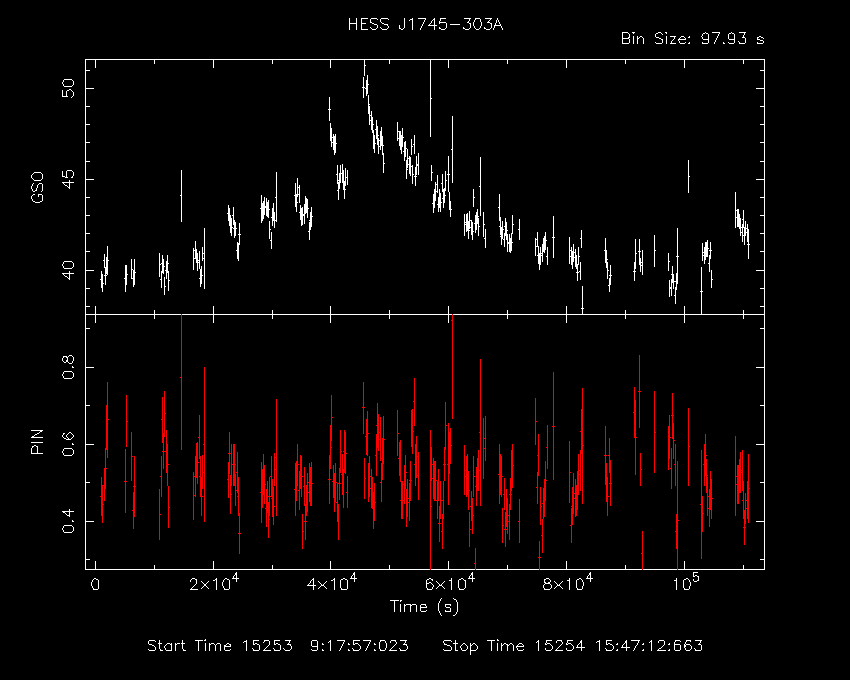Click the x-axis tick label 0
The image size is (850, 680).
(95, 586)
